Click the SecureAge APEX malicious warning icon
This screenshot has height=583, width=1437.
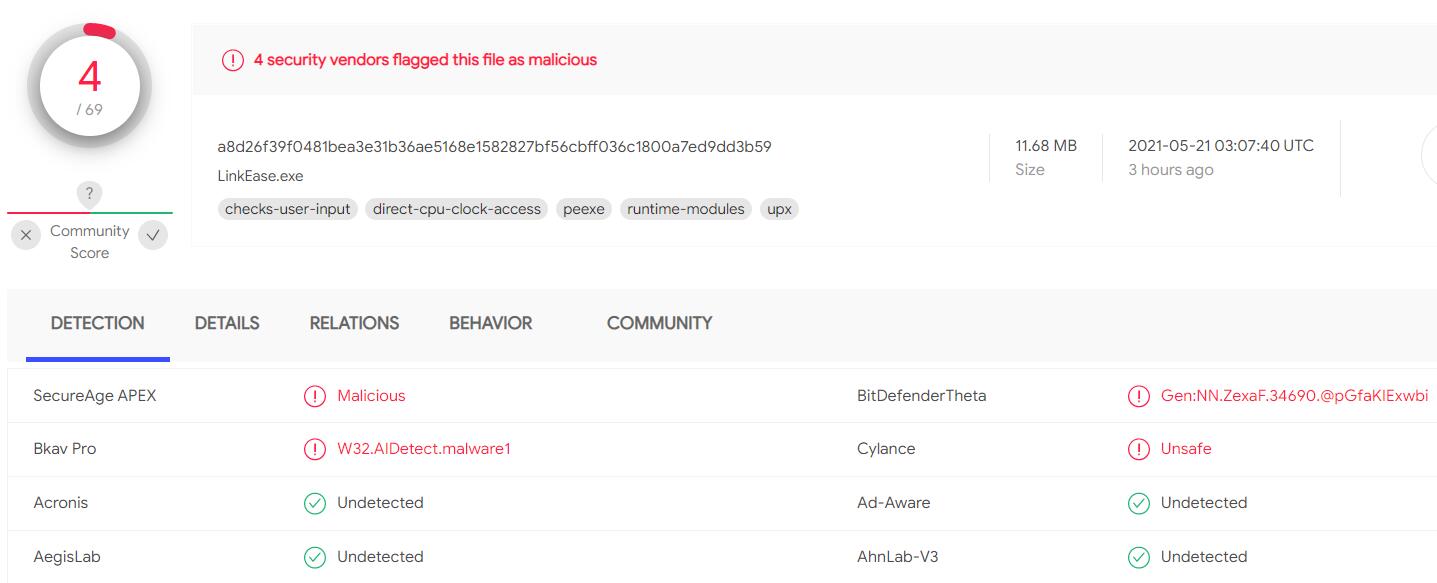(315, 396)
